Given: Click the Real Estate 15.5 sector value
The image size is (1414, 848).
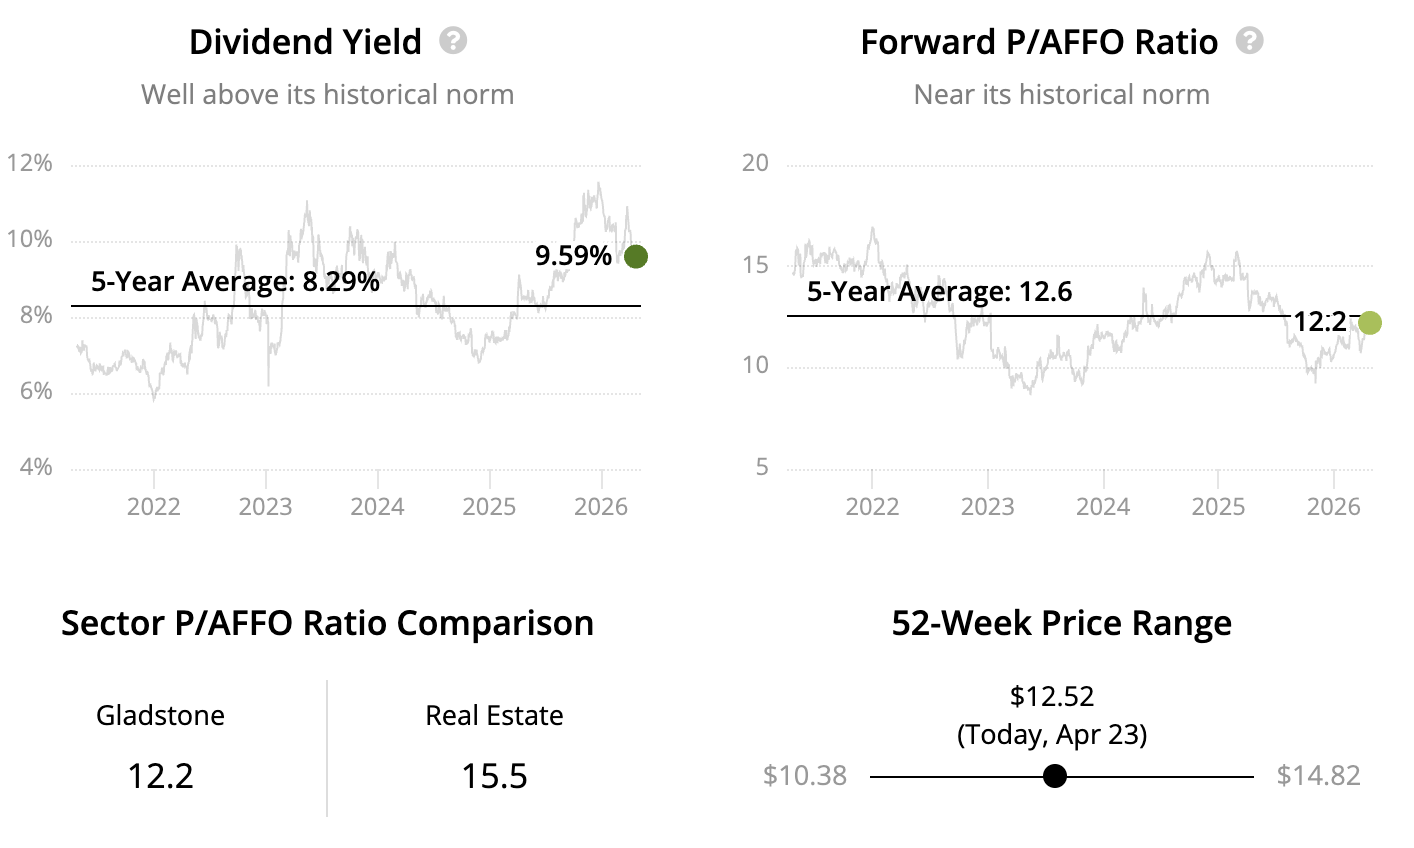Looking at the screenshot, I should coord(494,776).
